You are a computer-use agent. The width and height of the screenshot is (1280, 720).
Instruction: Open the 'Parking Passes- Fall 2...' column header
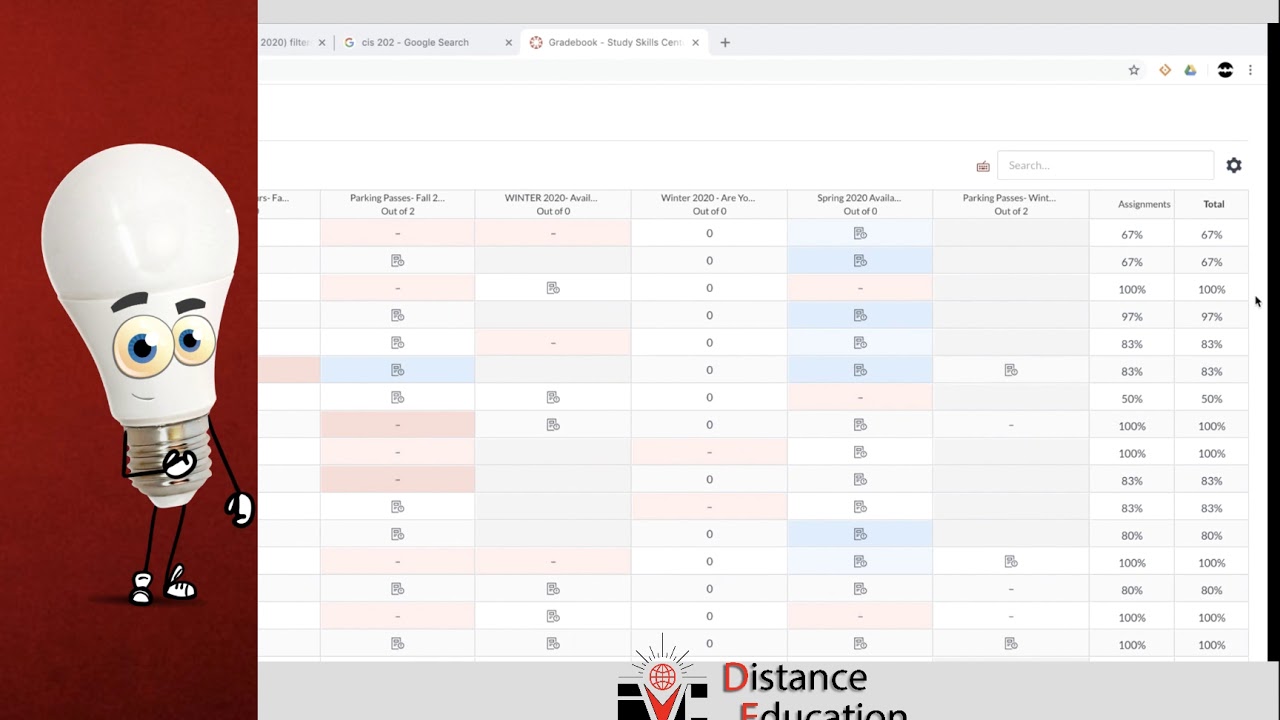tap(397, 204)
